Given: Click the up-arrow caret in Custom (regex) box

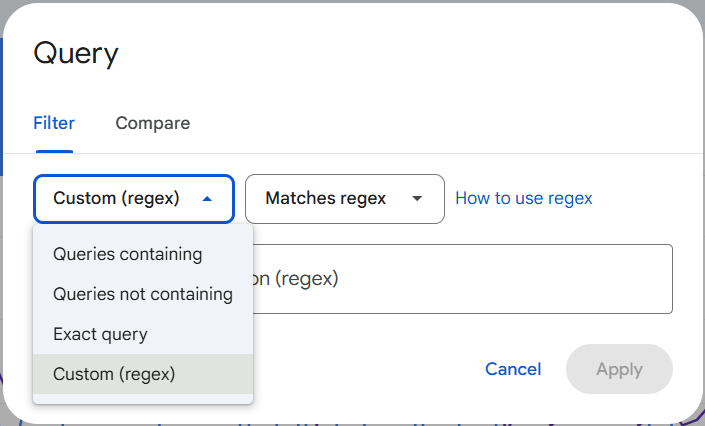Looking at the screenshot, I should click(207, 199).
